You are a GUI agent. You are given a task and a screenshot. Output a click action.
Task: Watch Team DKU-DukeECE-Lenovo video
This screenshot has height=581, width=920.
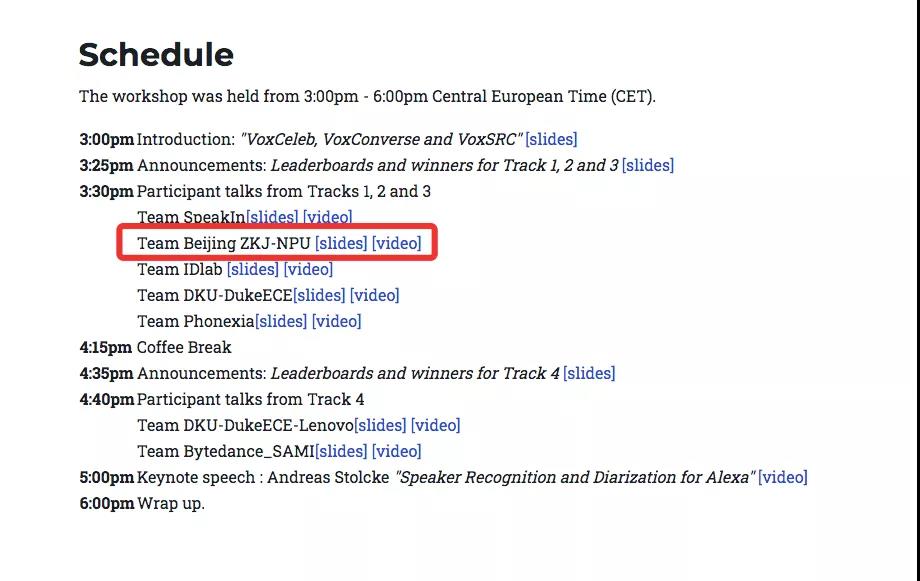coord(436,425)
